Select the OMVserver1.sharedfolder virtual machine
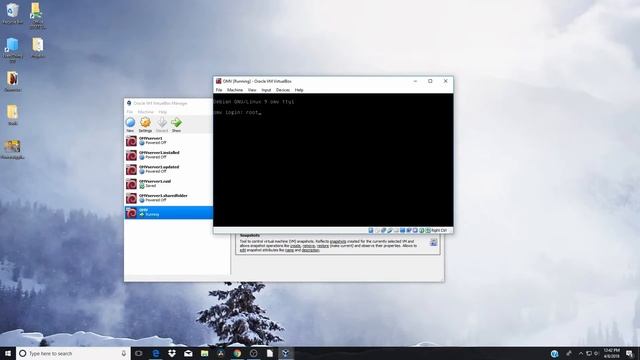 (169, 198)
